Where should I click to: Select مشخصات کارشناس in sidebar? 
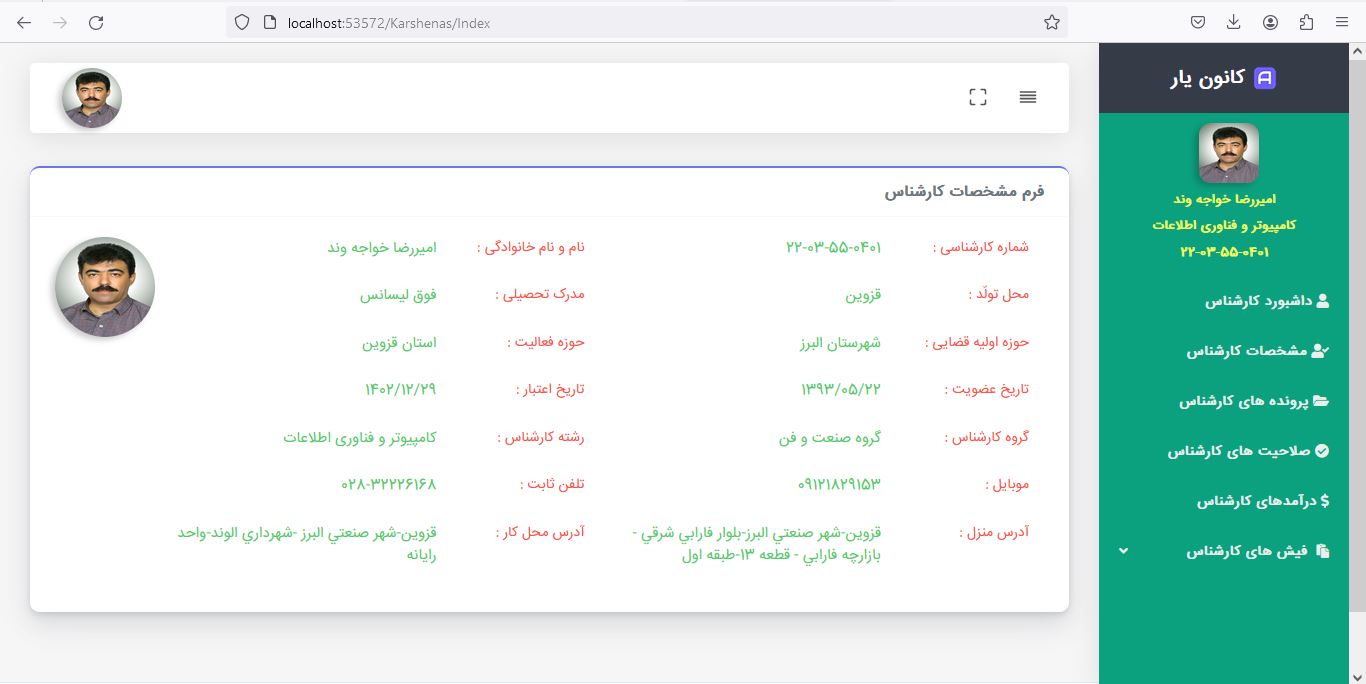coord(1257,351)
